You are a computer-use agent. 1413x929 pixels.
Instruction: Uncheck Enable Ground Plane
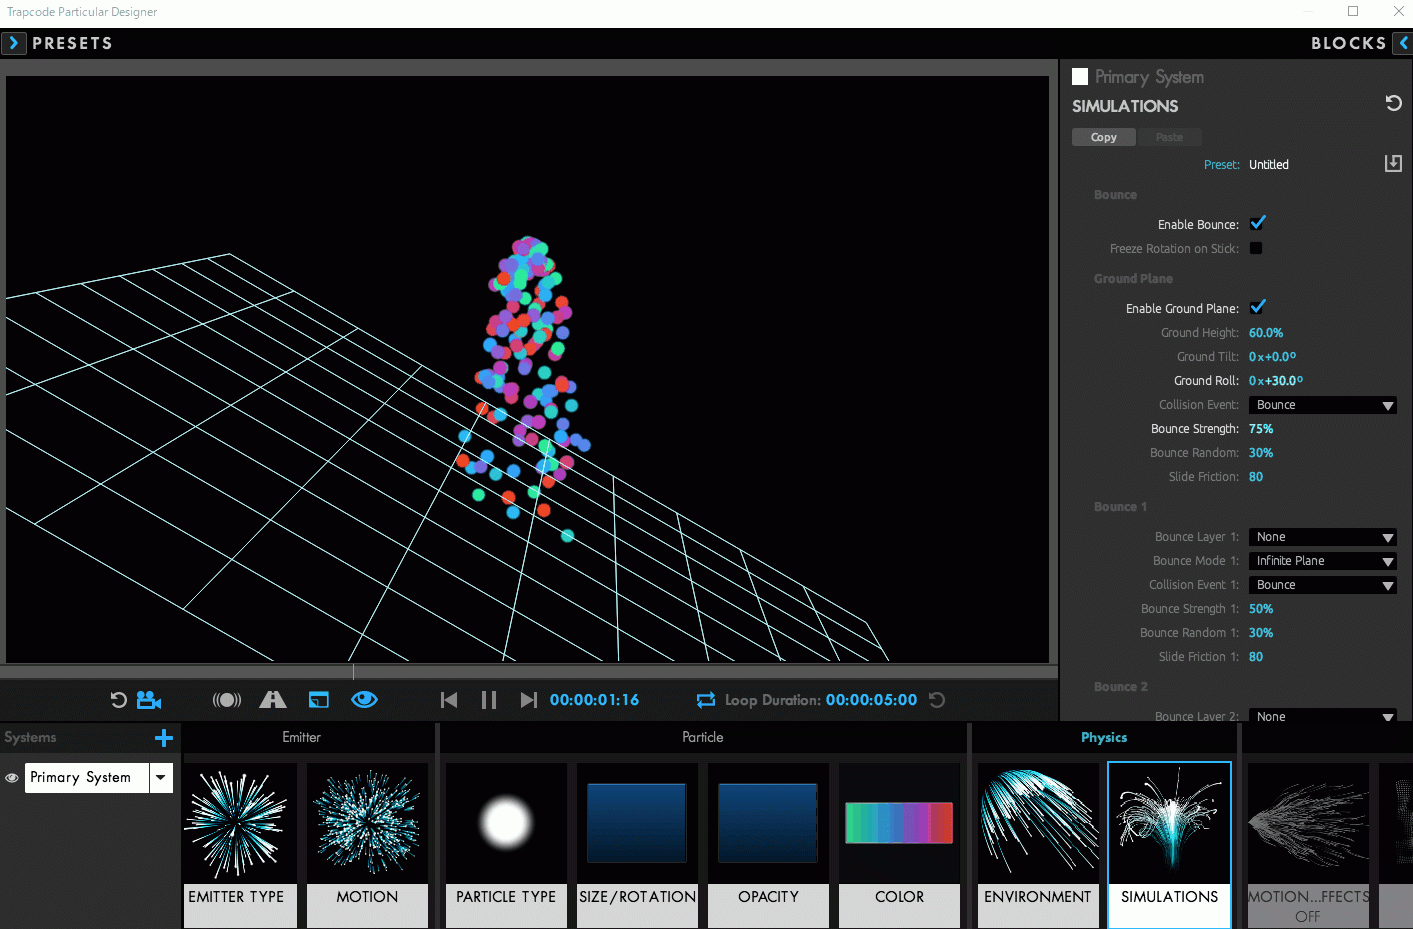(1257, 308)
